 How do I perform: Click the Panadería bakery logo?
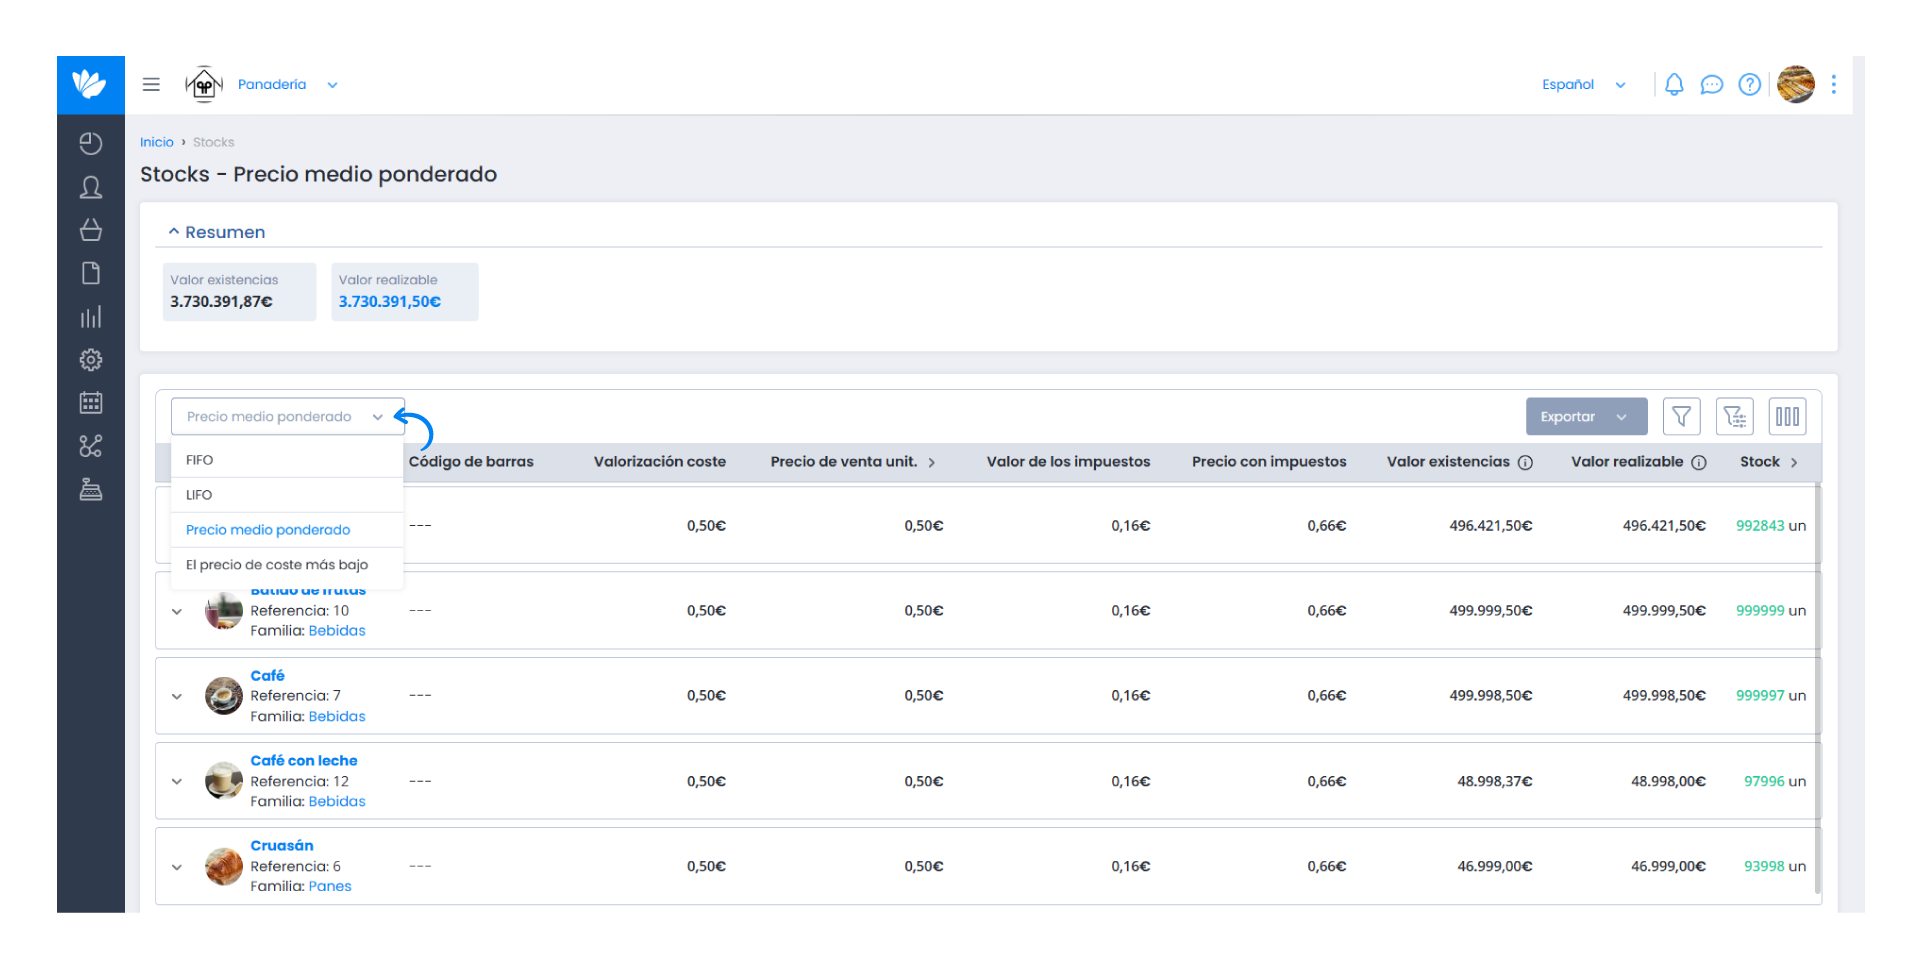tap(204, 84)
